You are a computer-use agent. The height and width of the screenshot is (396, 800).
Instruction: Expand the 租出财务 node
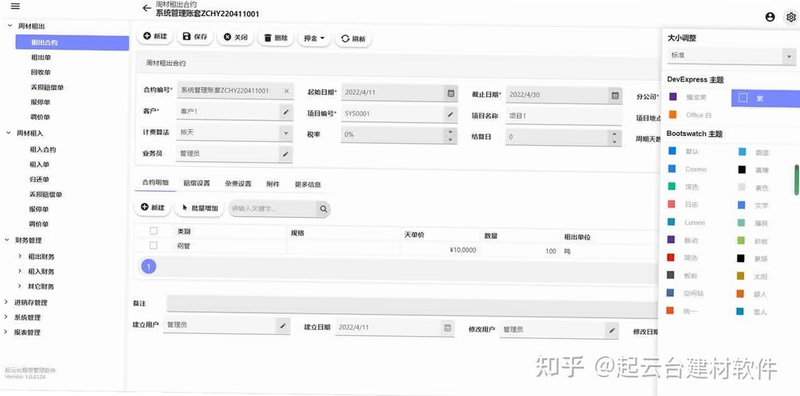(20, 256)
